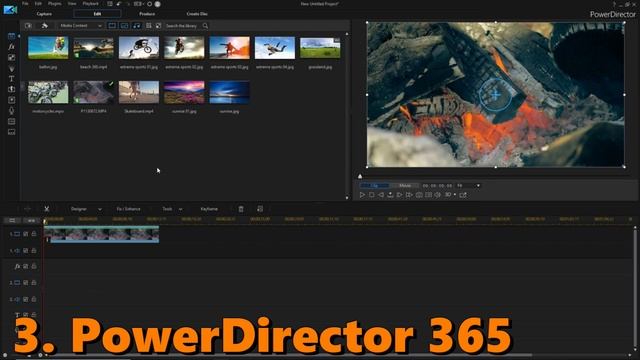Open the File menu
This screenshot has width=640, height=360.
pyautogui.click(x=25, y=4)
